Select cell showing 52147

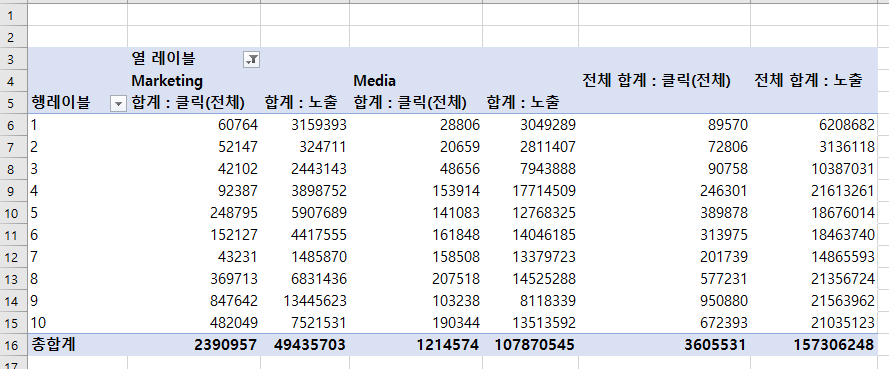(194, 147)
